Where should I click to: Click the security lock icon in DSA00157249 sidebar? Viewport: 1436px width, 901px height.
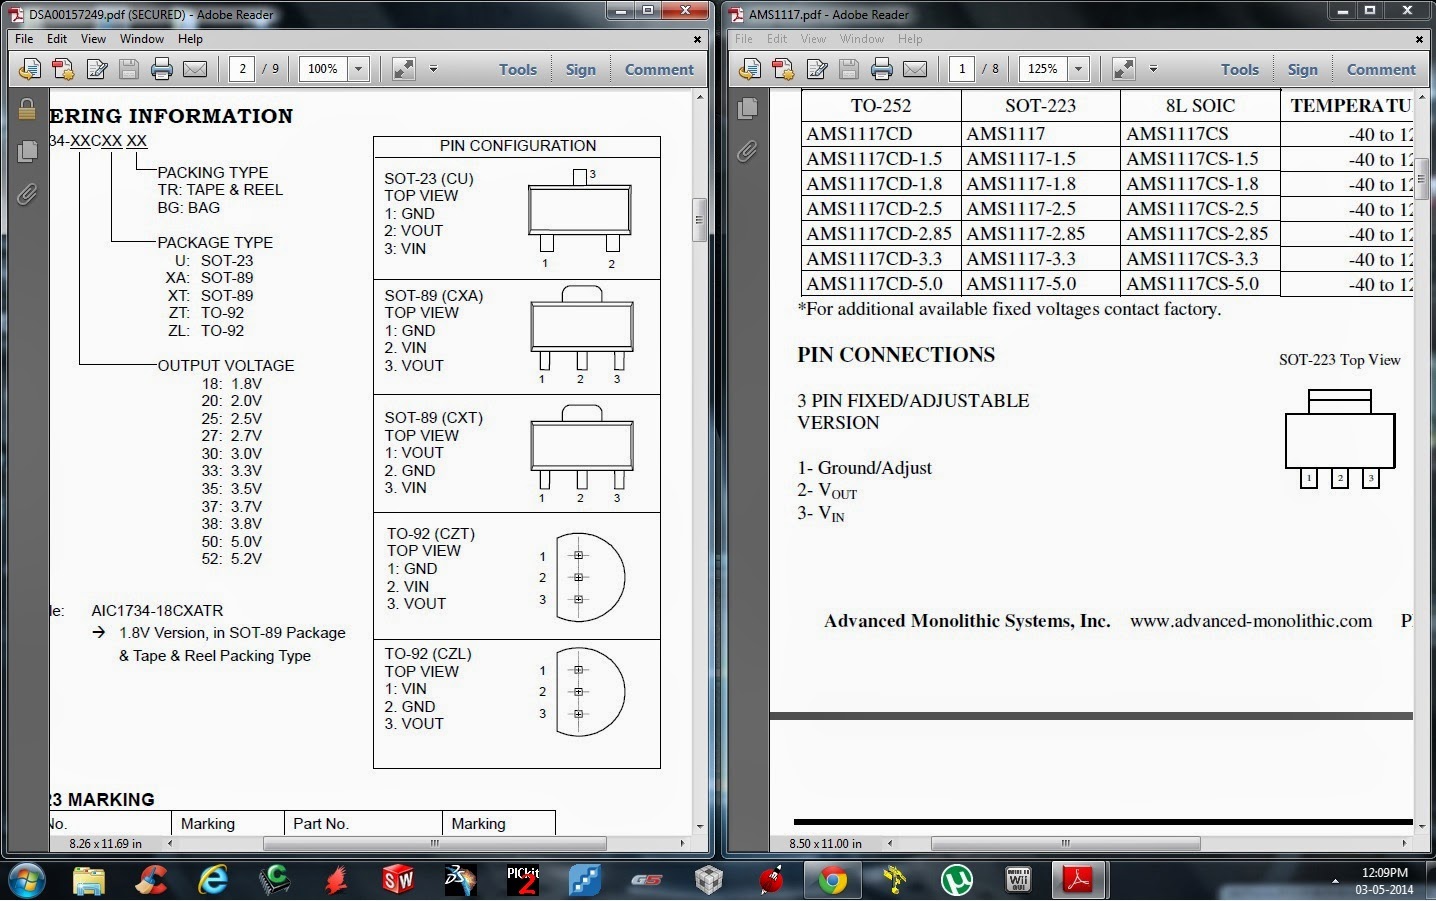point(27,110)
